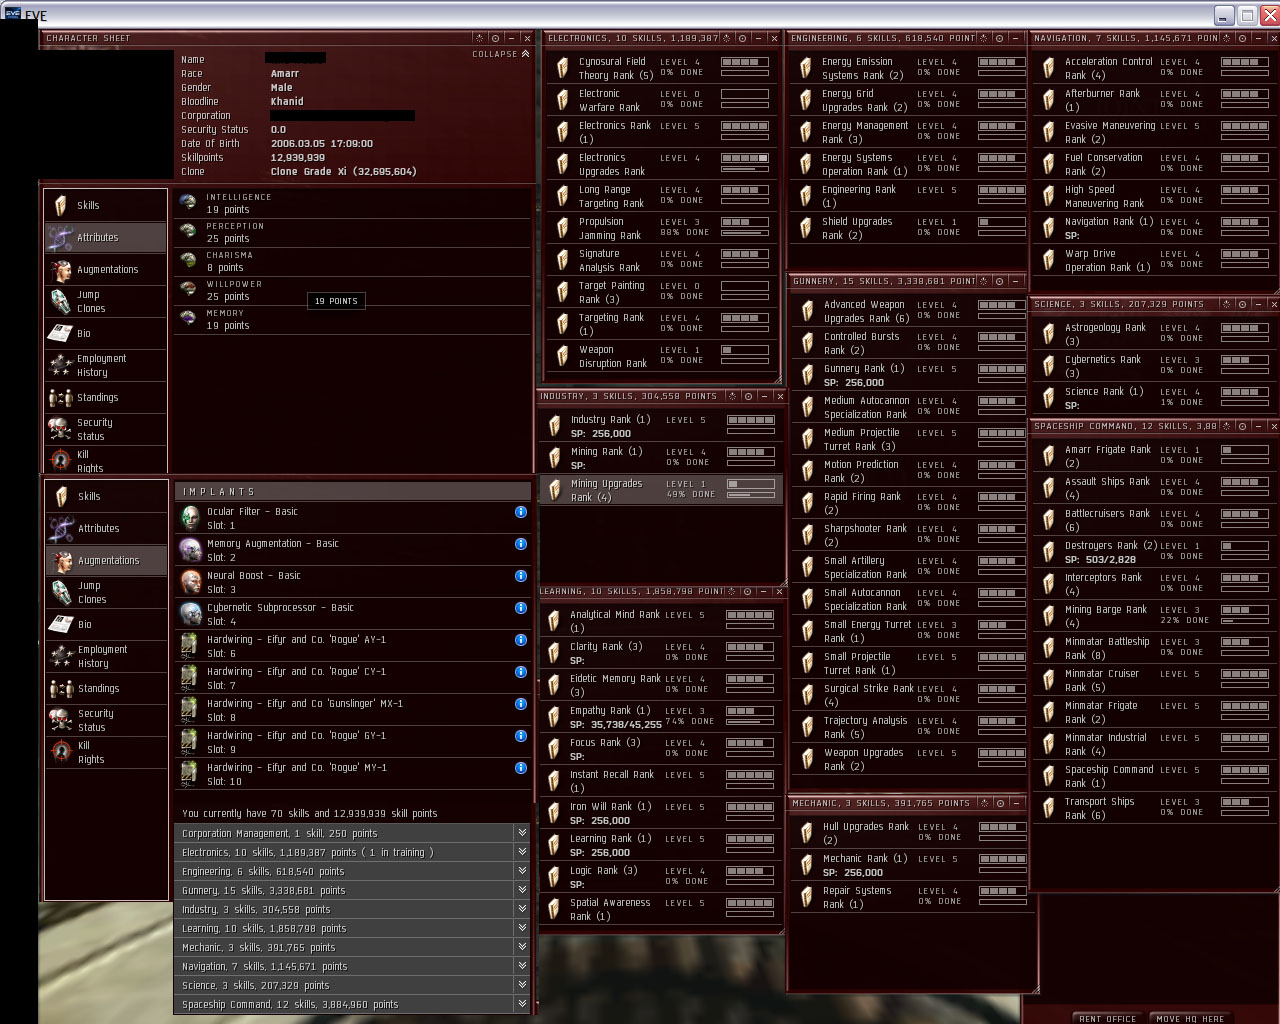
Task: Click the Empathy skill book icon
Action: (x=554, y=717)
